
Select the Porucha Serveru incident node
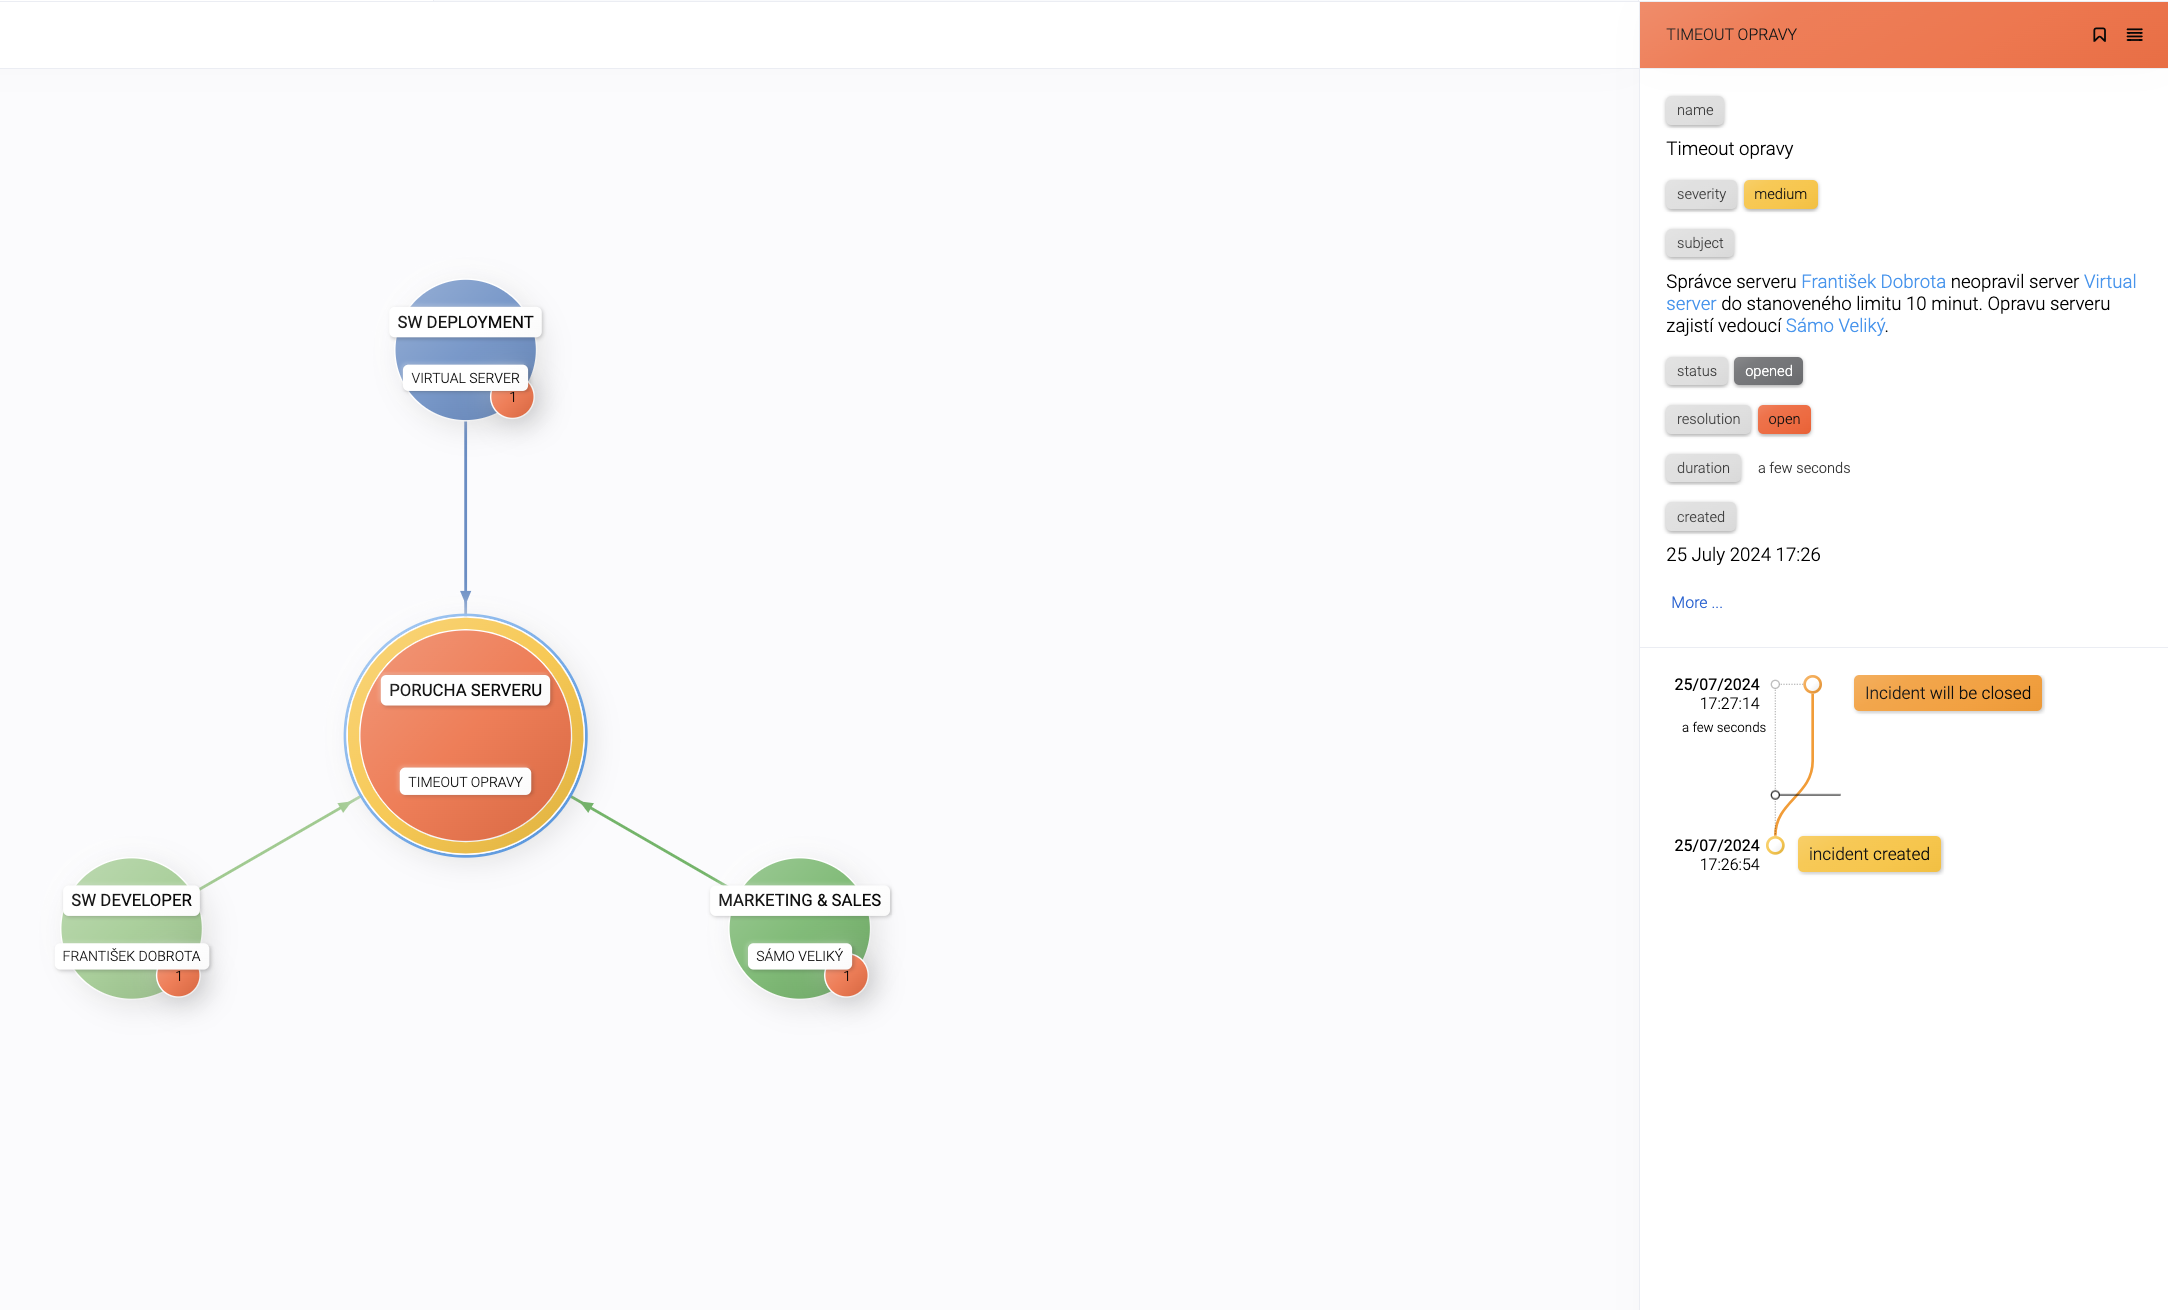pyautogui.click(x=465, y=735)
